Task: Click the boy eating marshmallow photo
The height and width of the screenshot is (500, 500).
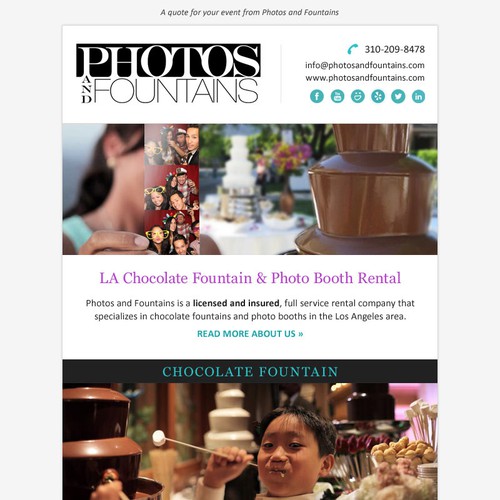Action: click(250, 441)
